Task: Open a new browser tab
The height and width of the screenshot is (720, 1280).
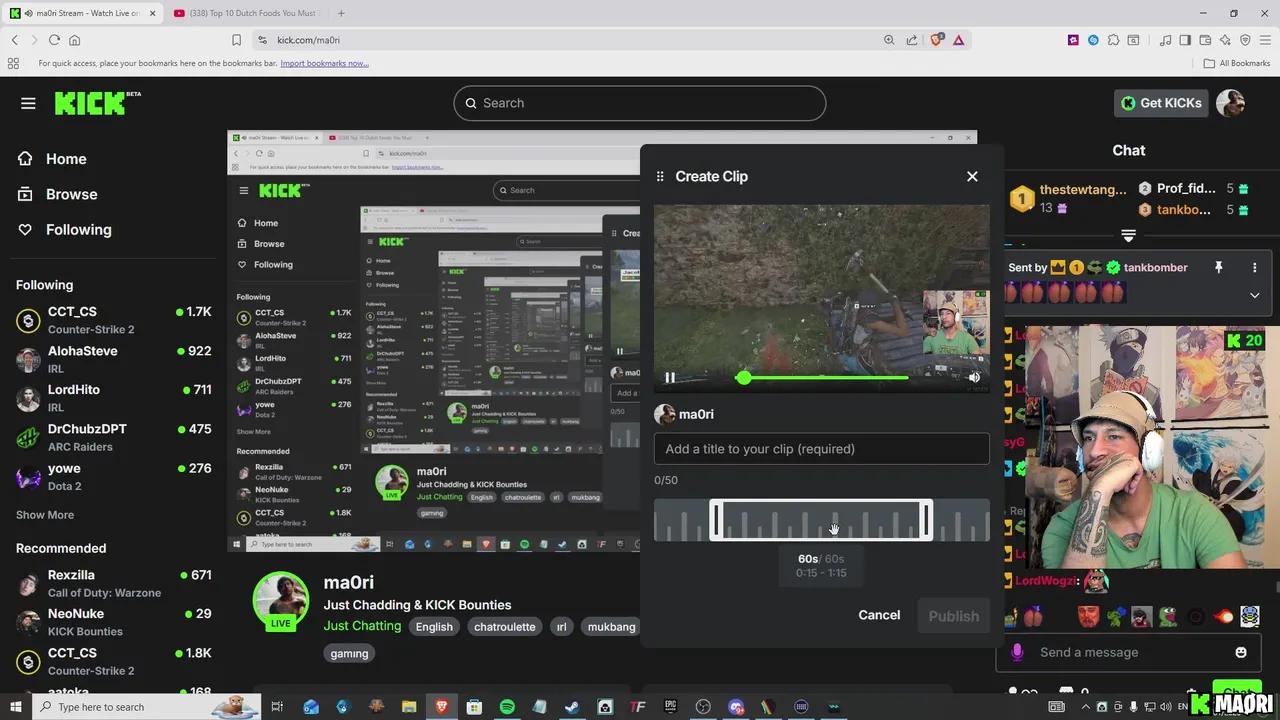Action: pos(341,13)
